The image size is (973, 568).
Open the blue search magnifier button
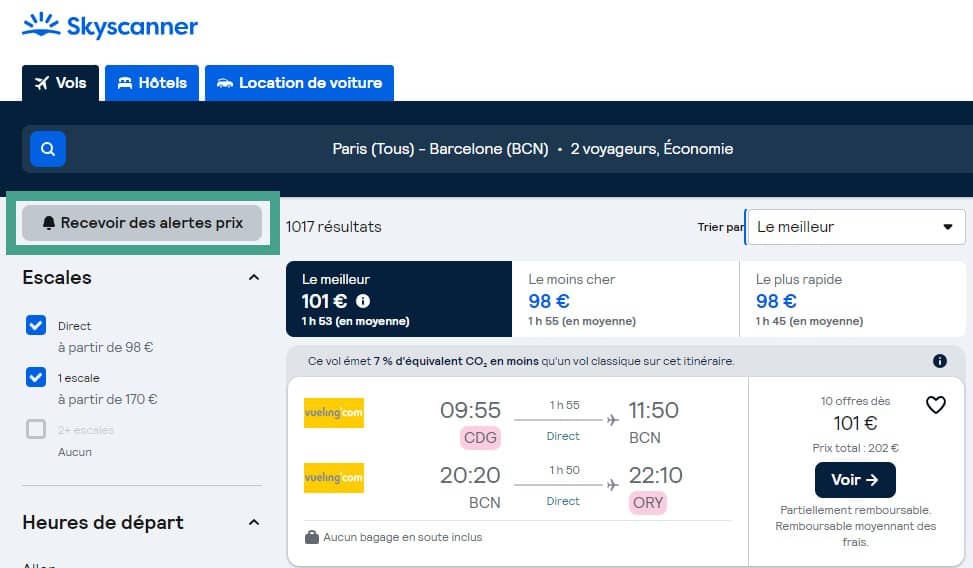click(x=48, y=149)
